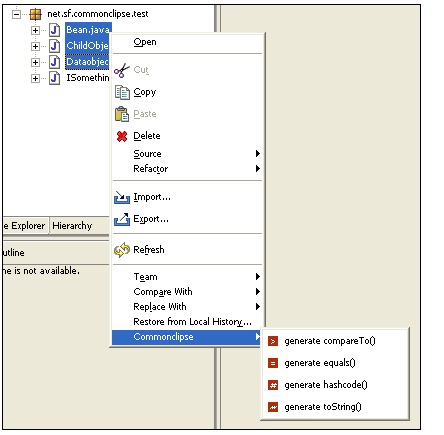Click the Copy documents icon
The height and width of the screenshot is (435, 444).
[122, 92]
